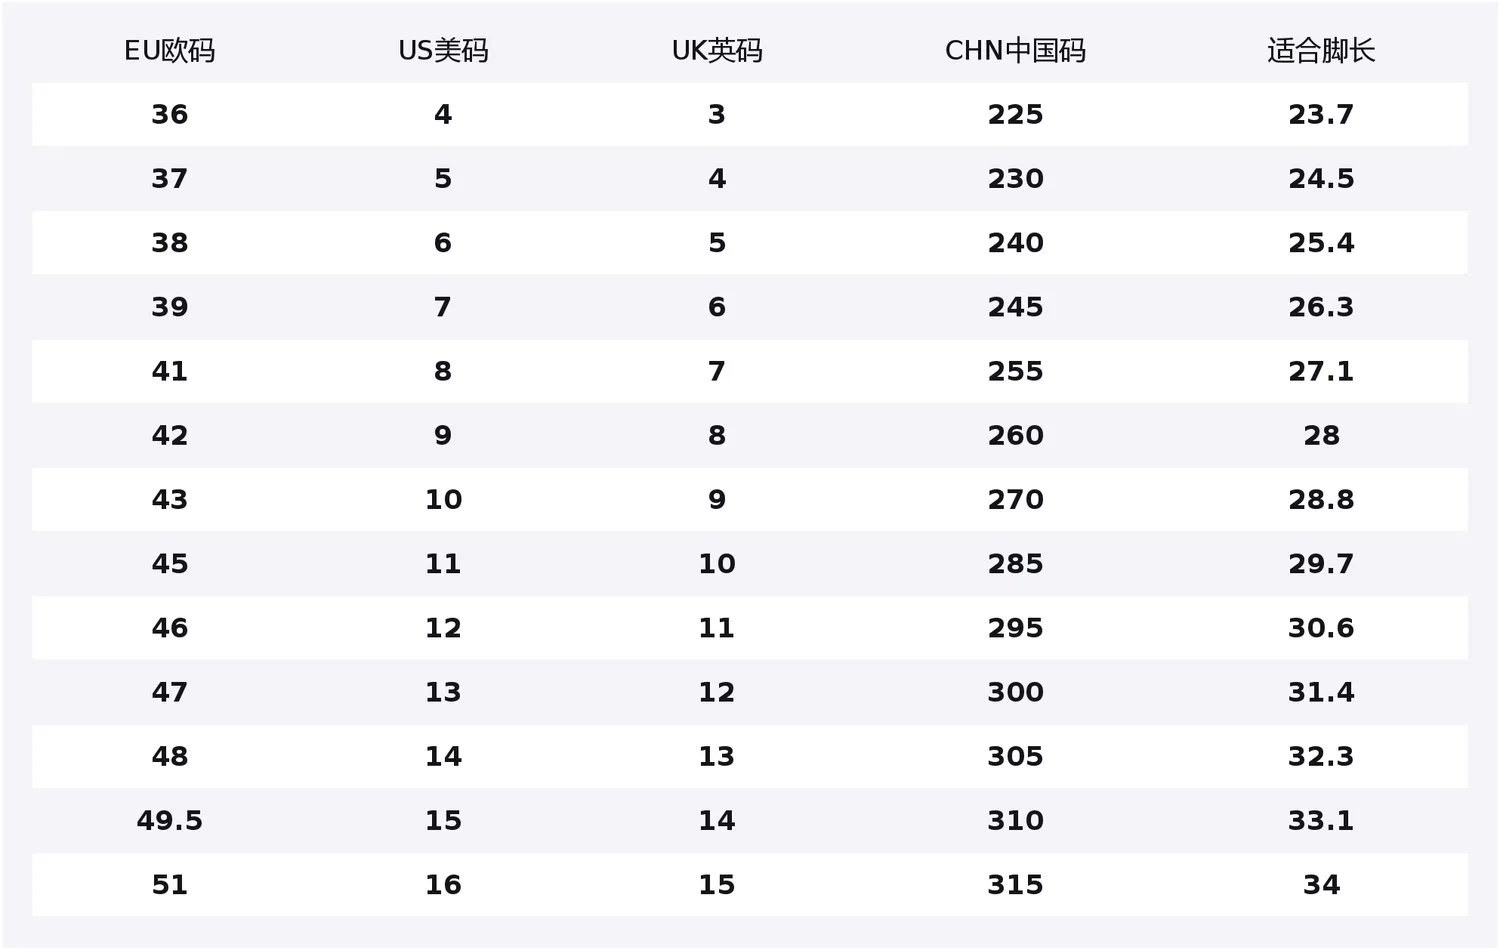Click the UK英码 column header
1500x950 pixels.
coord(717,51)
